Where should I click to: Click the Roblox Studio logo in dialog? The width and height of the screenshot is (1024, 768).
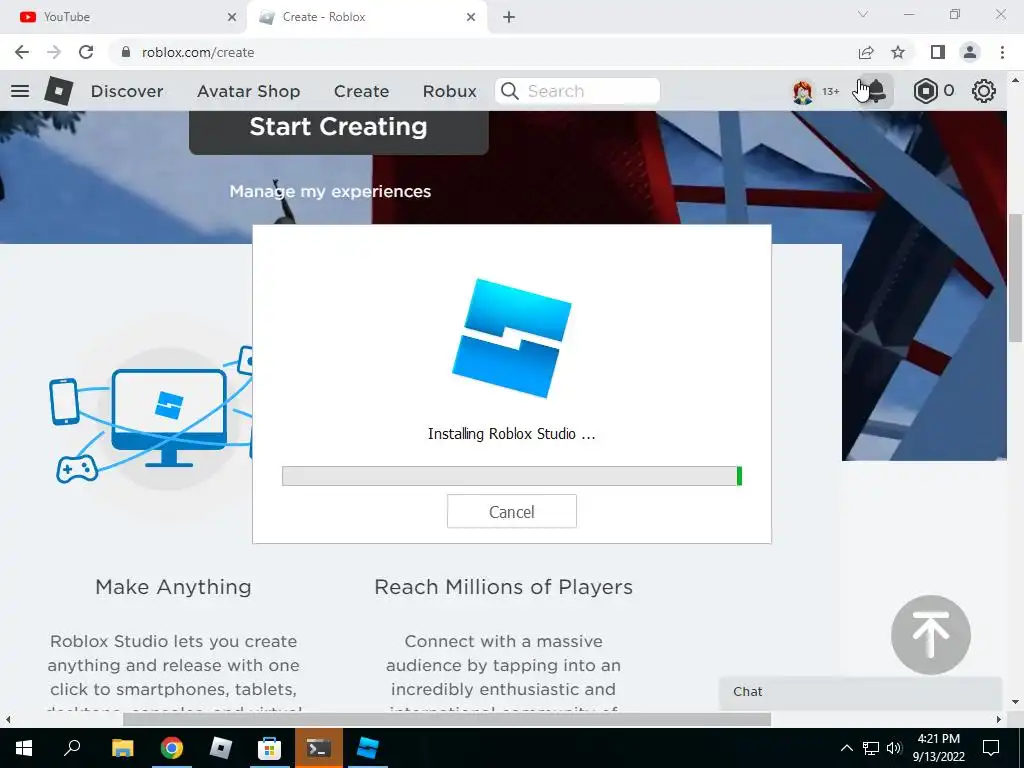point(512,338)
